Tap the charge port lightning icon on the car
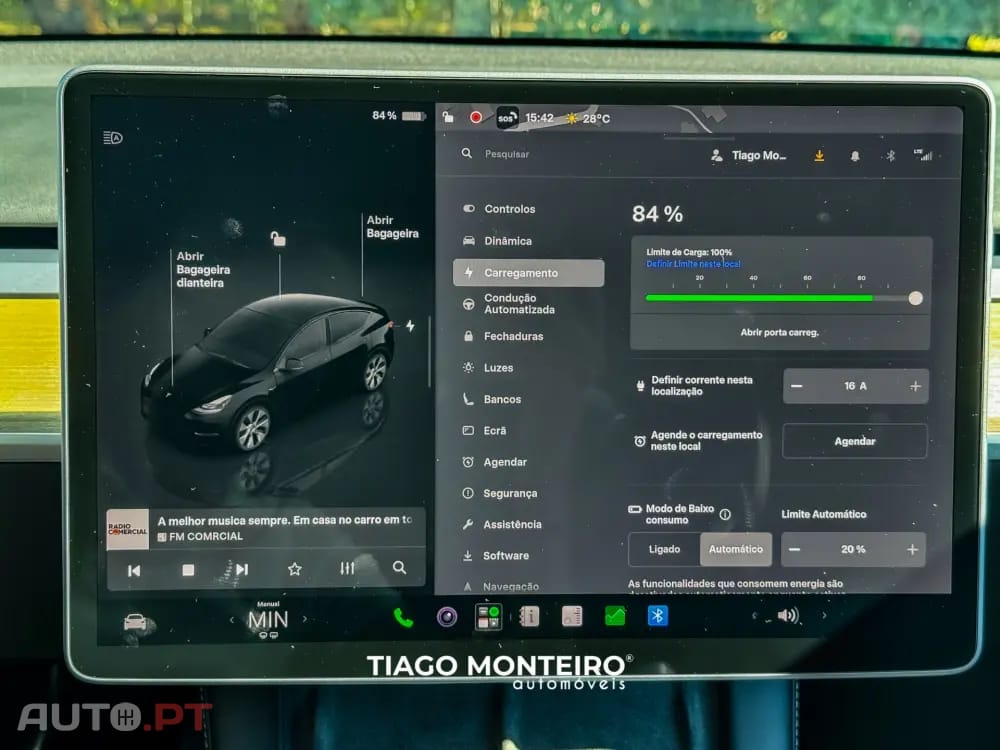The image size is (1000, 750). [410, 326]
